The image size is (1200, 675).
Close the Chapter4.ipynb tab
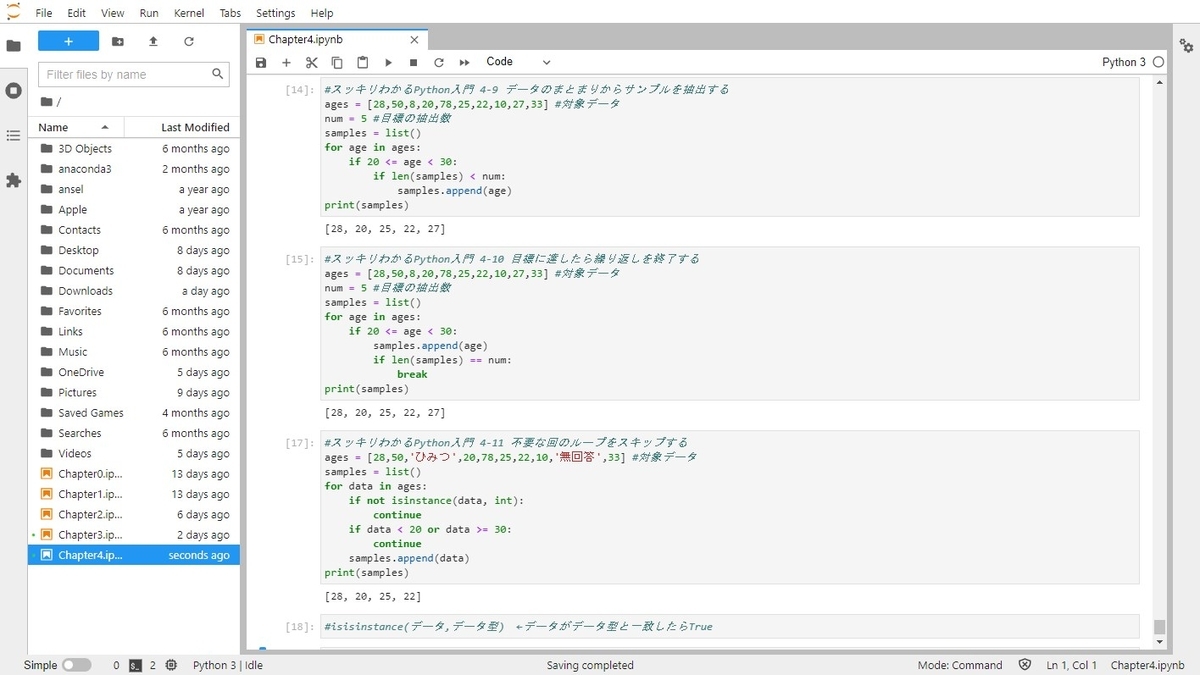[x=414, y=40]
